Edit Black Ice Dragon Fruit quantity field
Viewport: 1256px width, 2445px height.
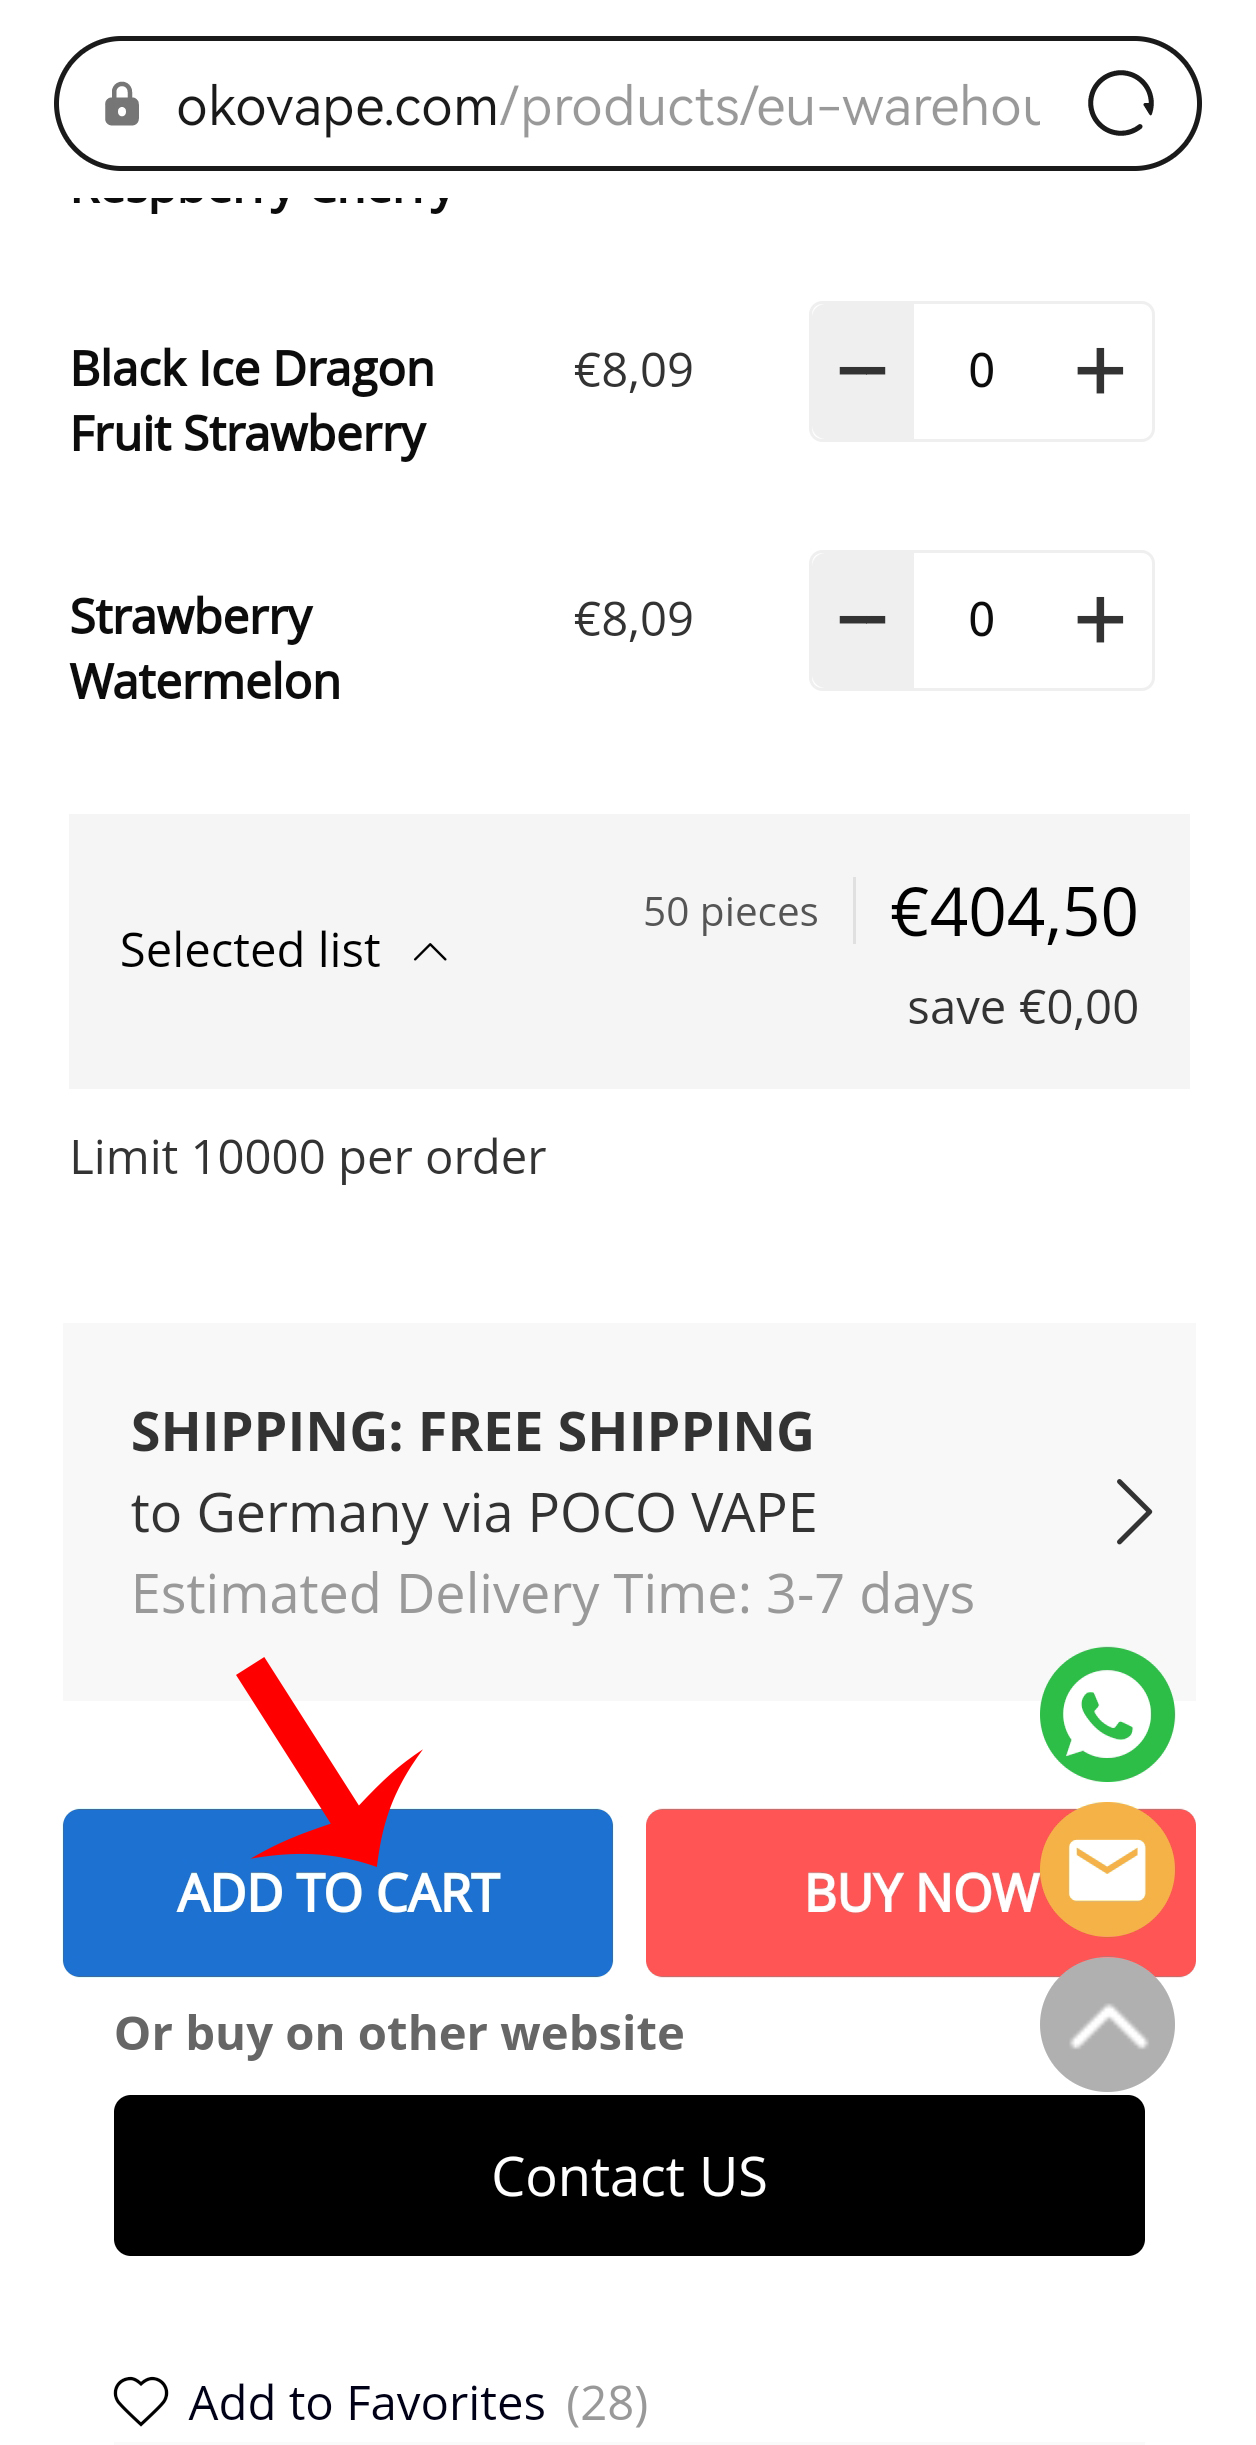coord(981,371)
